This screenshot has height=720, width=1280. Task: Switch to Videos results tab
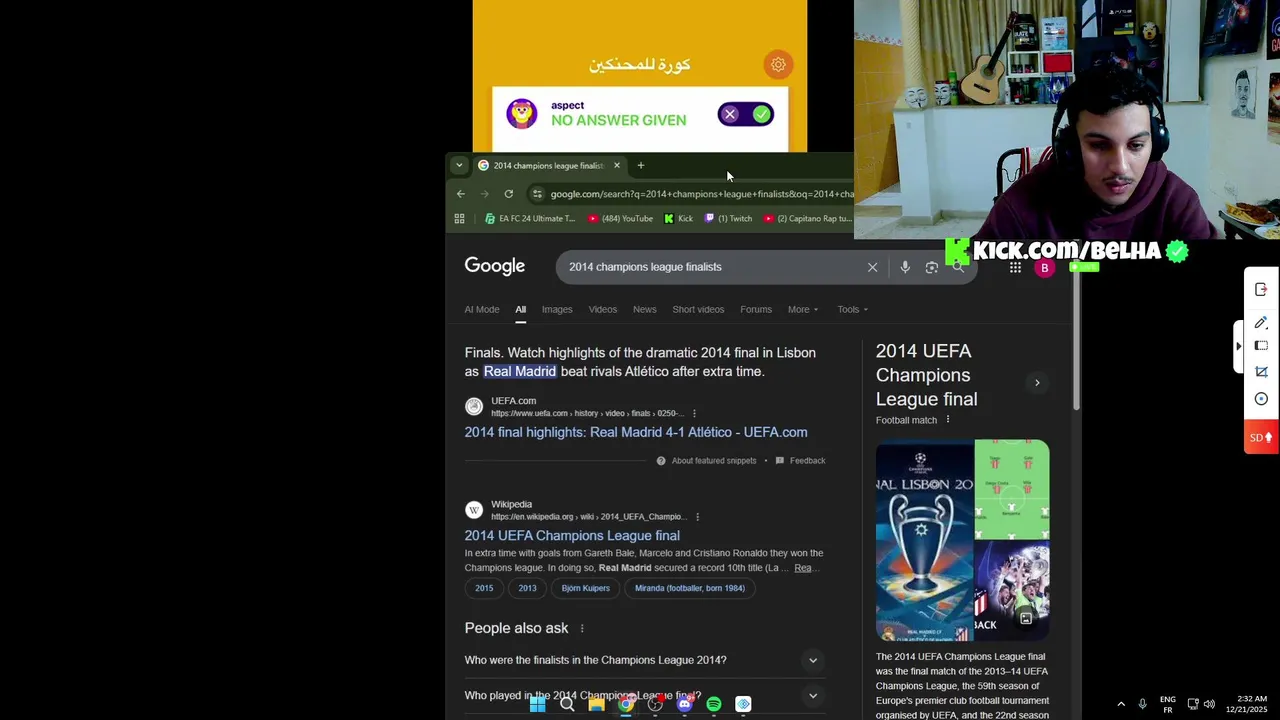pyautogui.click(x=603, y=309)
